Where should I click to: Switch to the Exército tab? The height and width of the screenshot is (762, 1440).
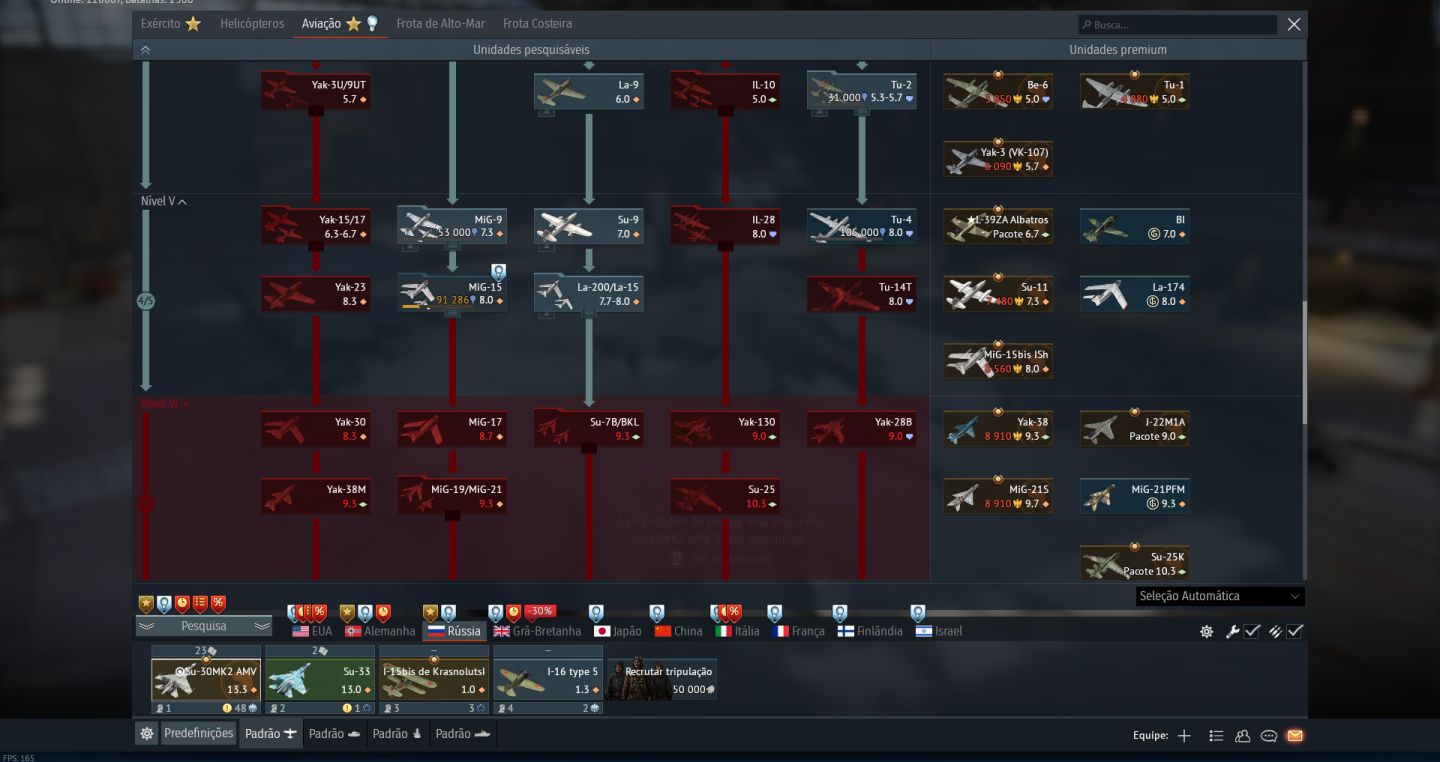pyautogui.click(x=171, y=24)
